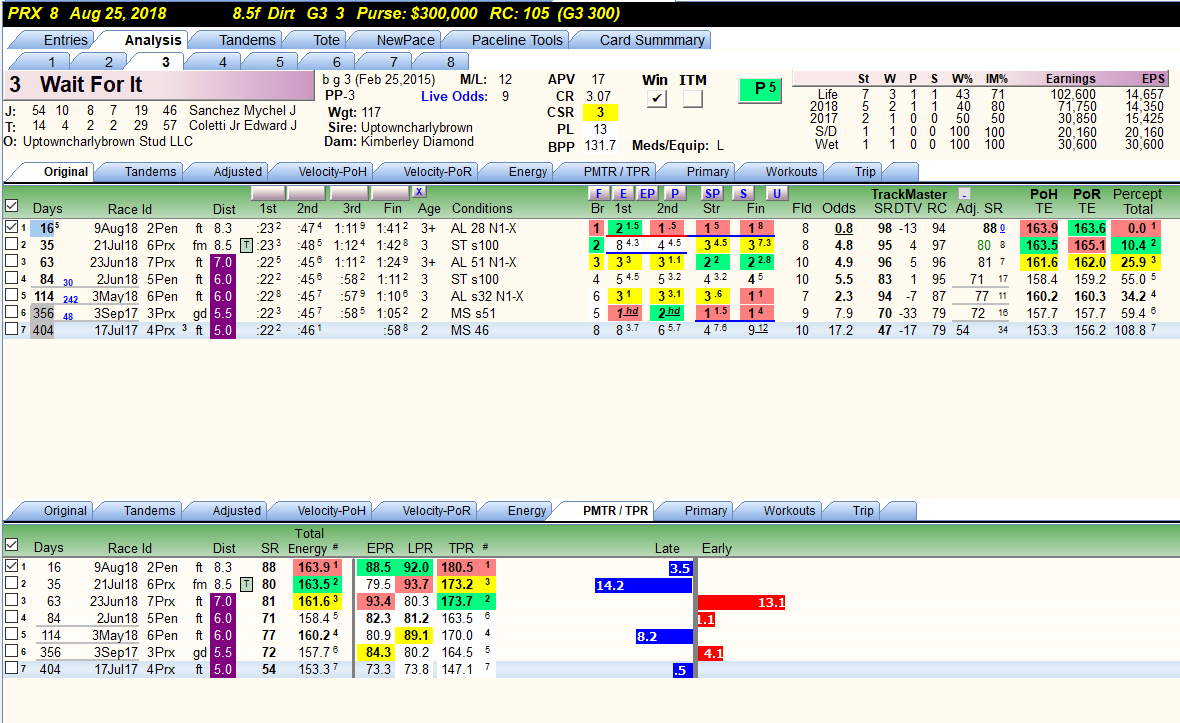The width and height of the screenshot is (1180, 723).
Task: Click the EP running-style filter button
Action: (x=647, y=193)
